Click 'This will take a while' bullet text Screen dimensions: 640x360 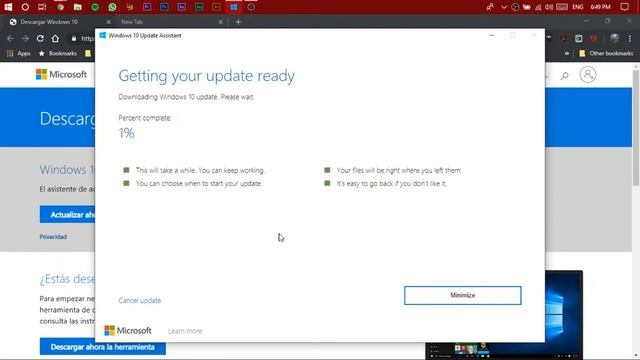pos(200,170)
